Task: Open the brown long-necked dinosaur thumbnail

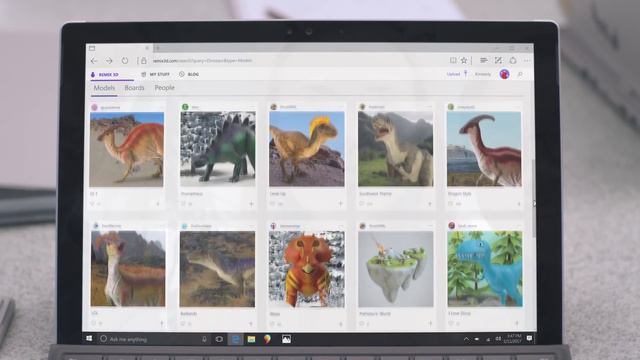Action: coord(217,269)
